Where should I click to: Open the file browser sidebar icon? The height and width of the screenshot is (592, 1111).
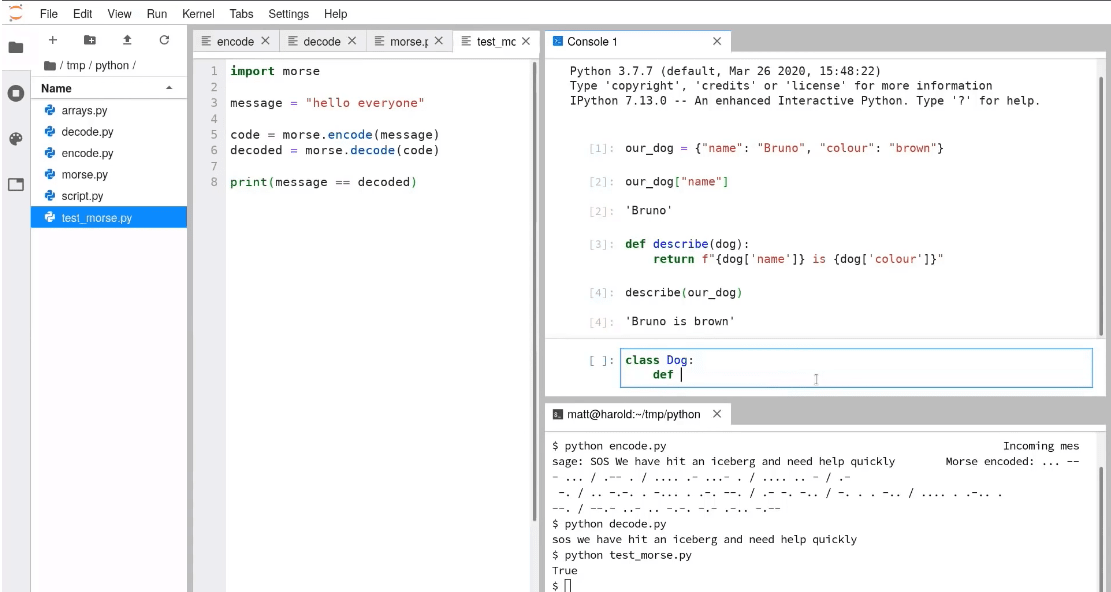click(14, 45)
